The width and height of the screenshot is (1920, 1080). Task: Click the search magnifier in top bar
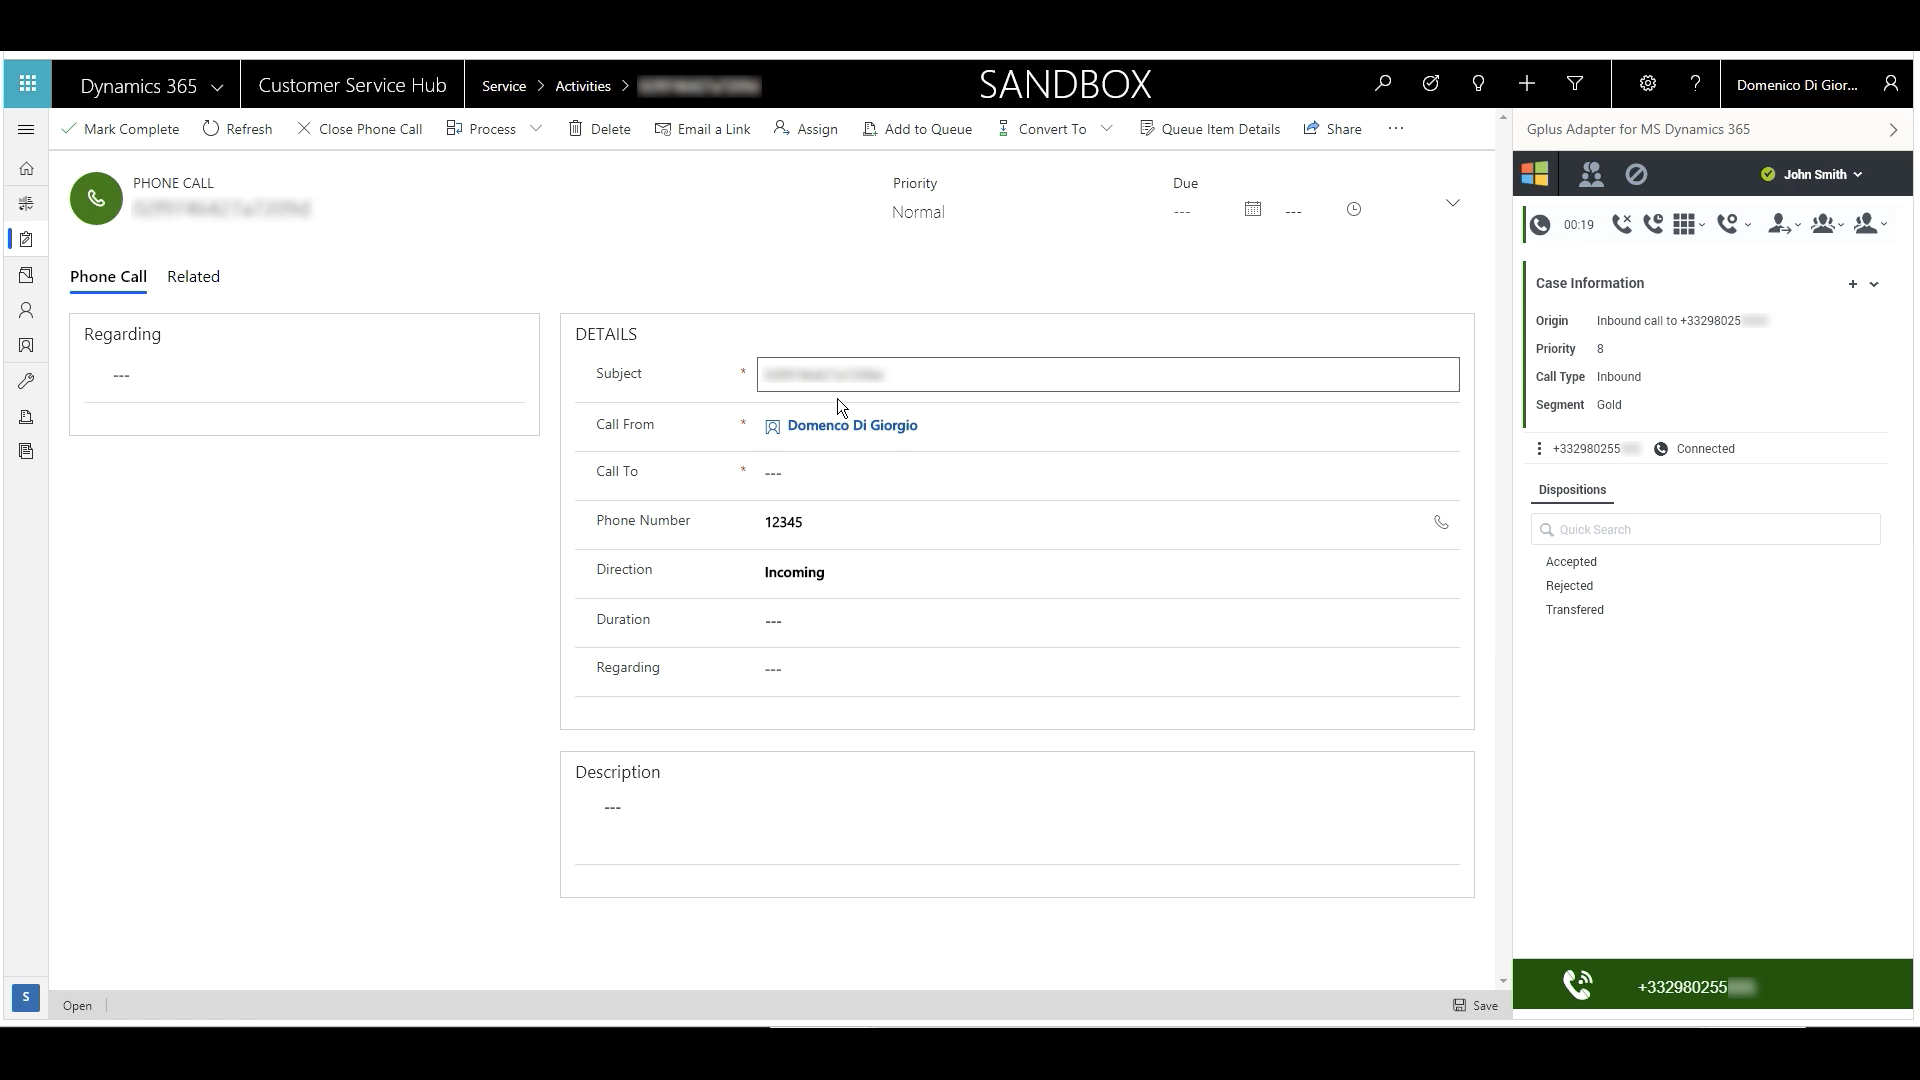click(x=1383, y=84)
